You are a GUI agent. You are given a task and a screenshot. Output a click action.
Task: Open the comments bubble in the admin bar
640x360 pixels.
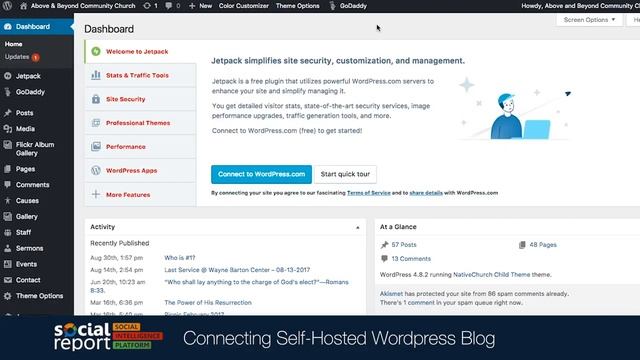pyautogui.click(x=169, y=6)
